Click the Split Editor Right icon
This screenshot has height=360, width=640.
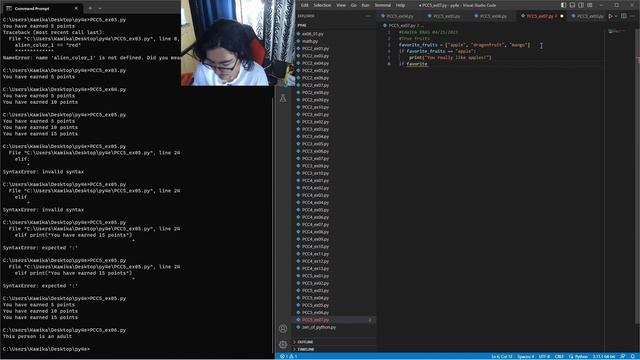pos(624,16)
